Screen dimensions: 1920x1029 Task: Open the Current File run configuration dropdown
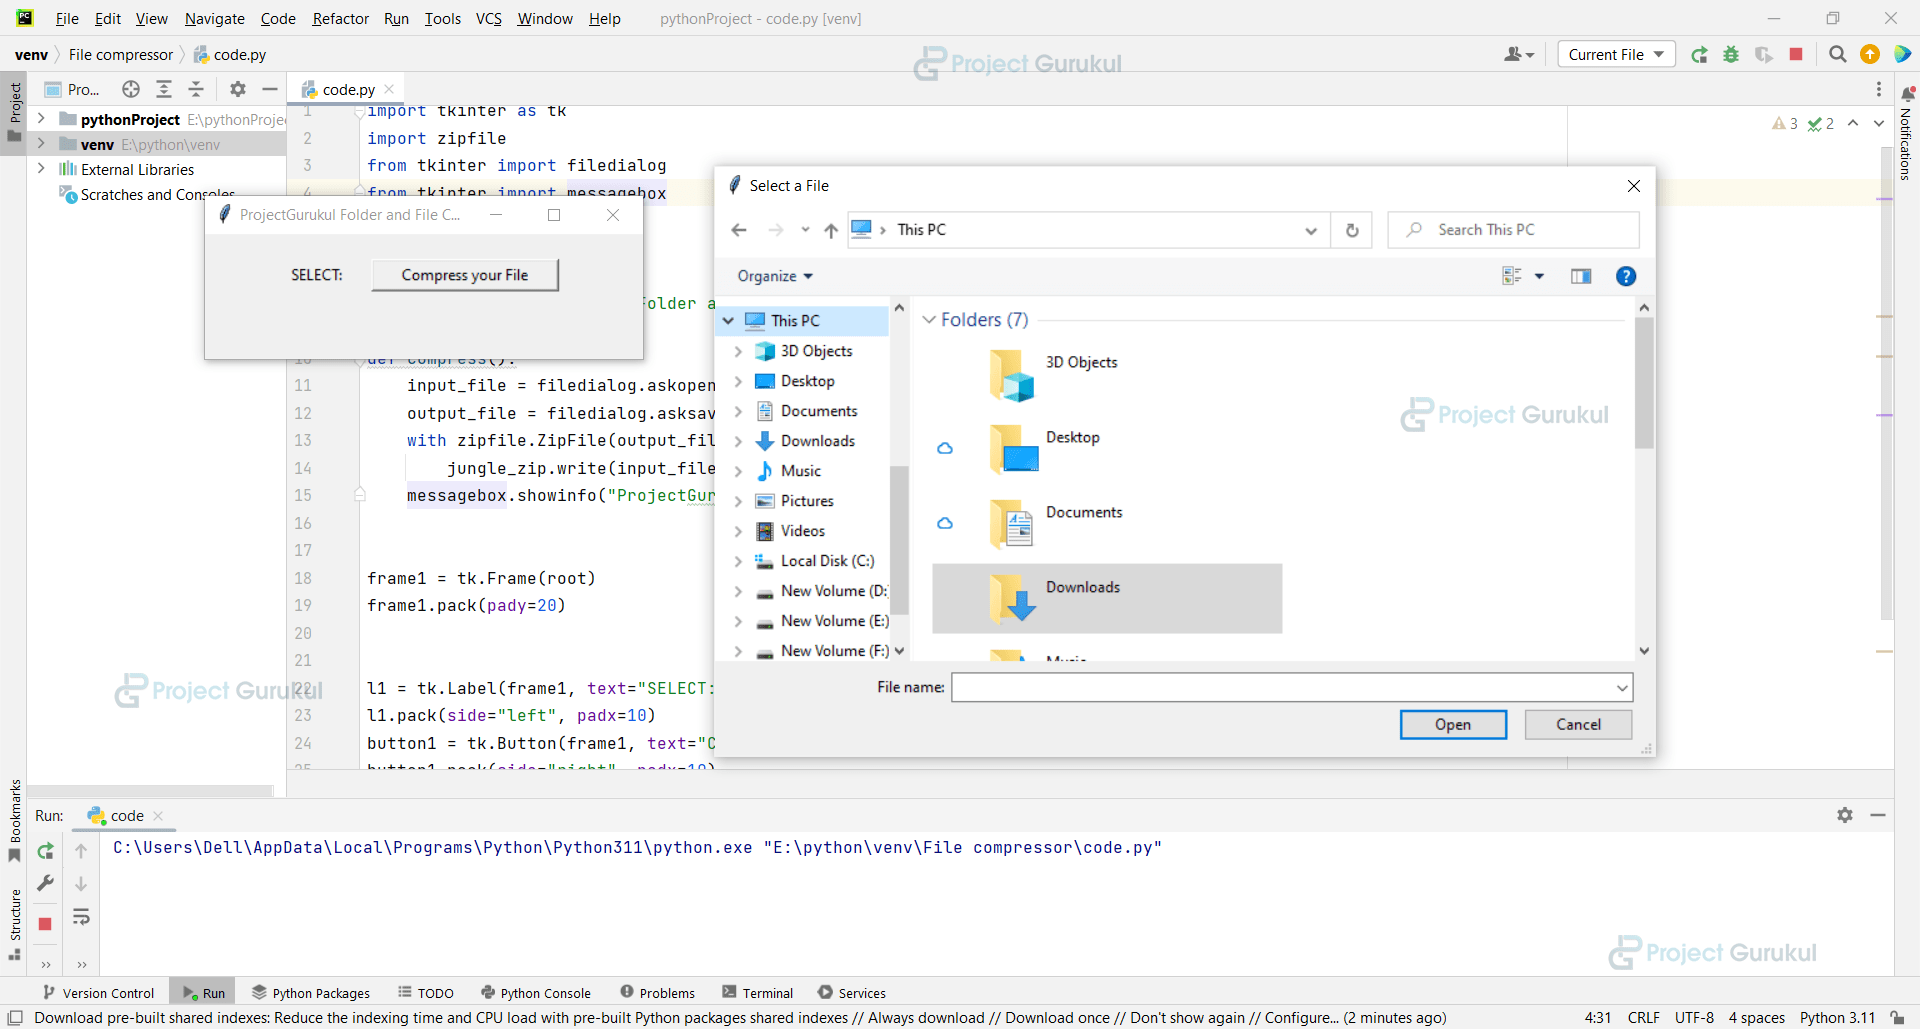point(1615,54)
